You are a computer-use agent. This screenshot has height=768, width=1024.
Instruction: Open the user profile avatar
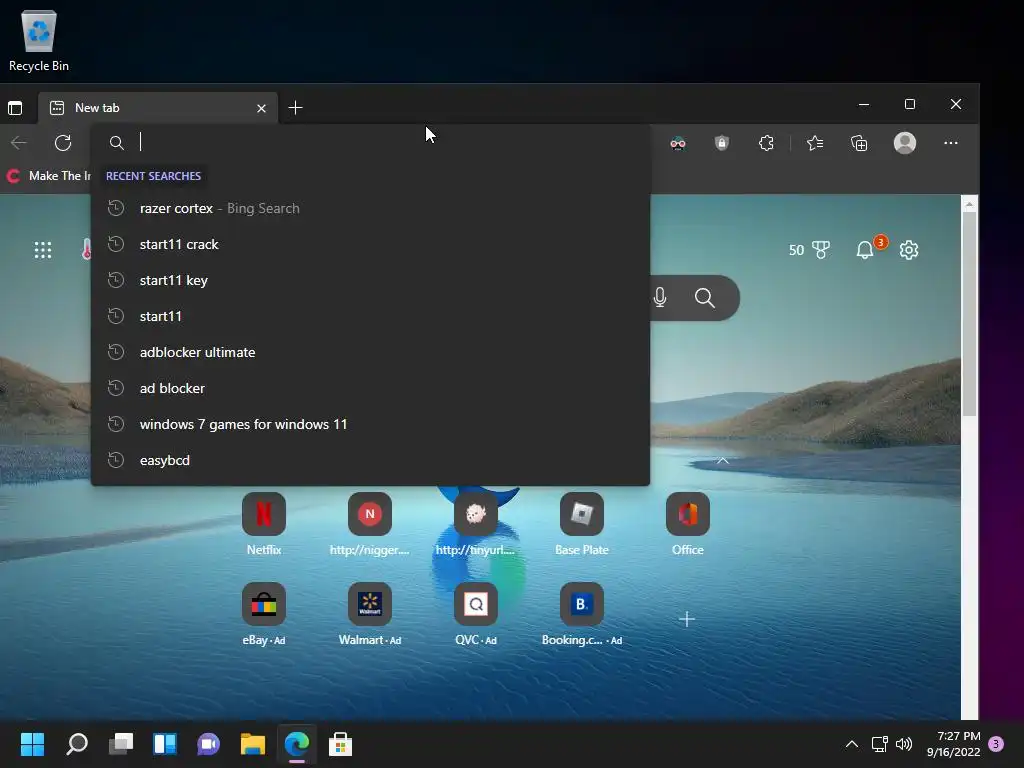pos(904,143)
